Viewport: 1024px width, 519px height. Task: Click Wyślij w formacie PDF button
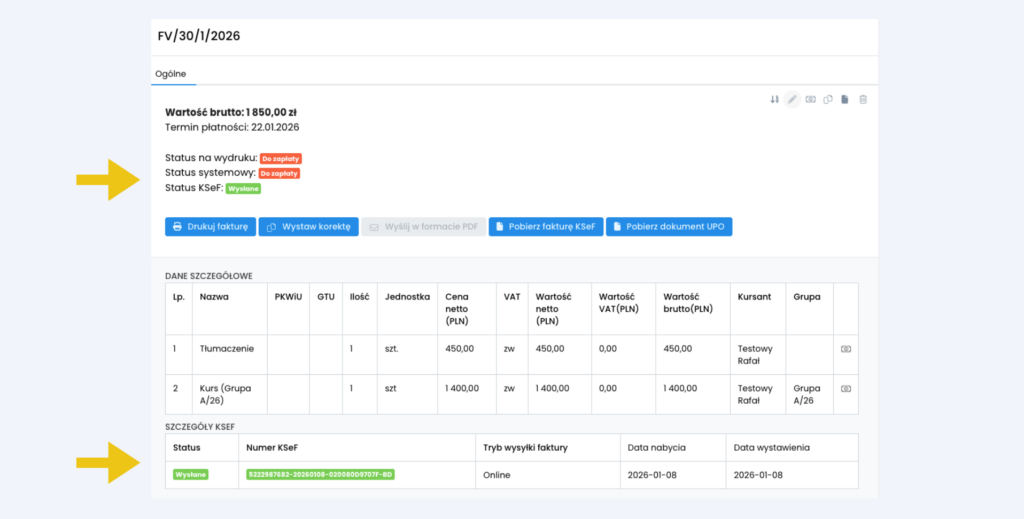(x=423, y=227)
